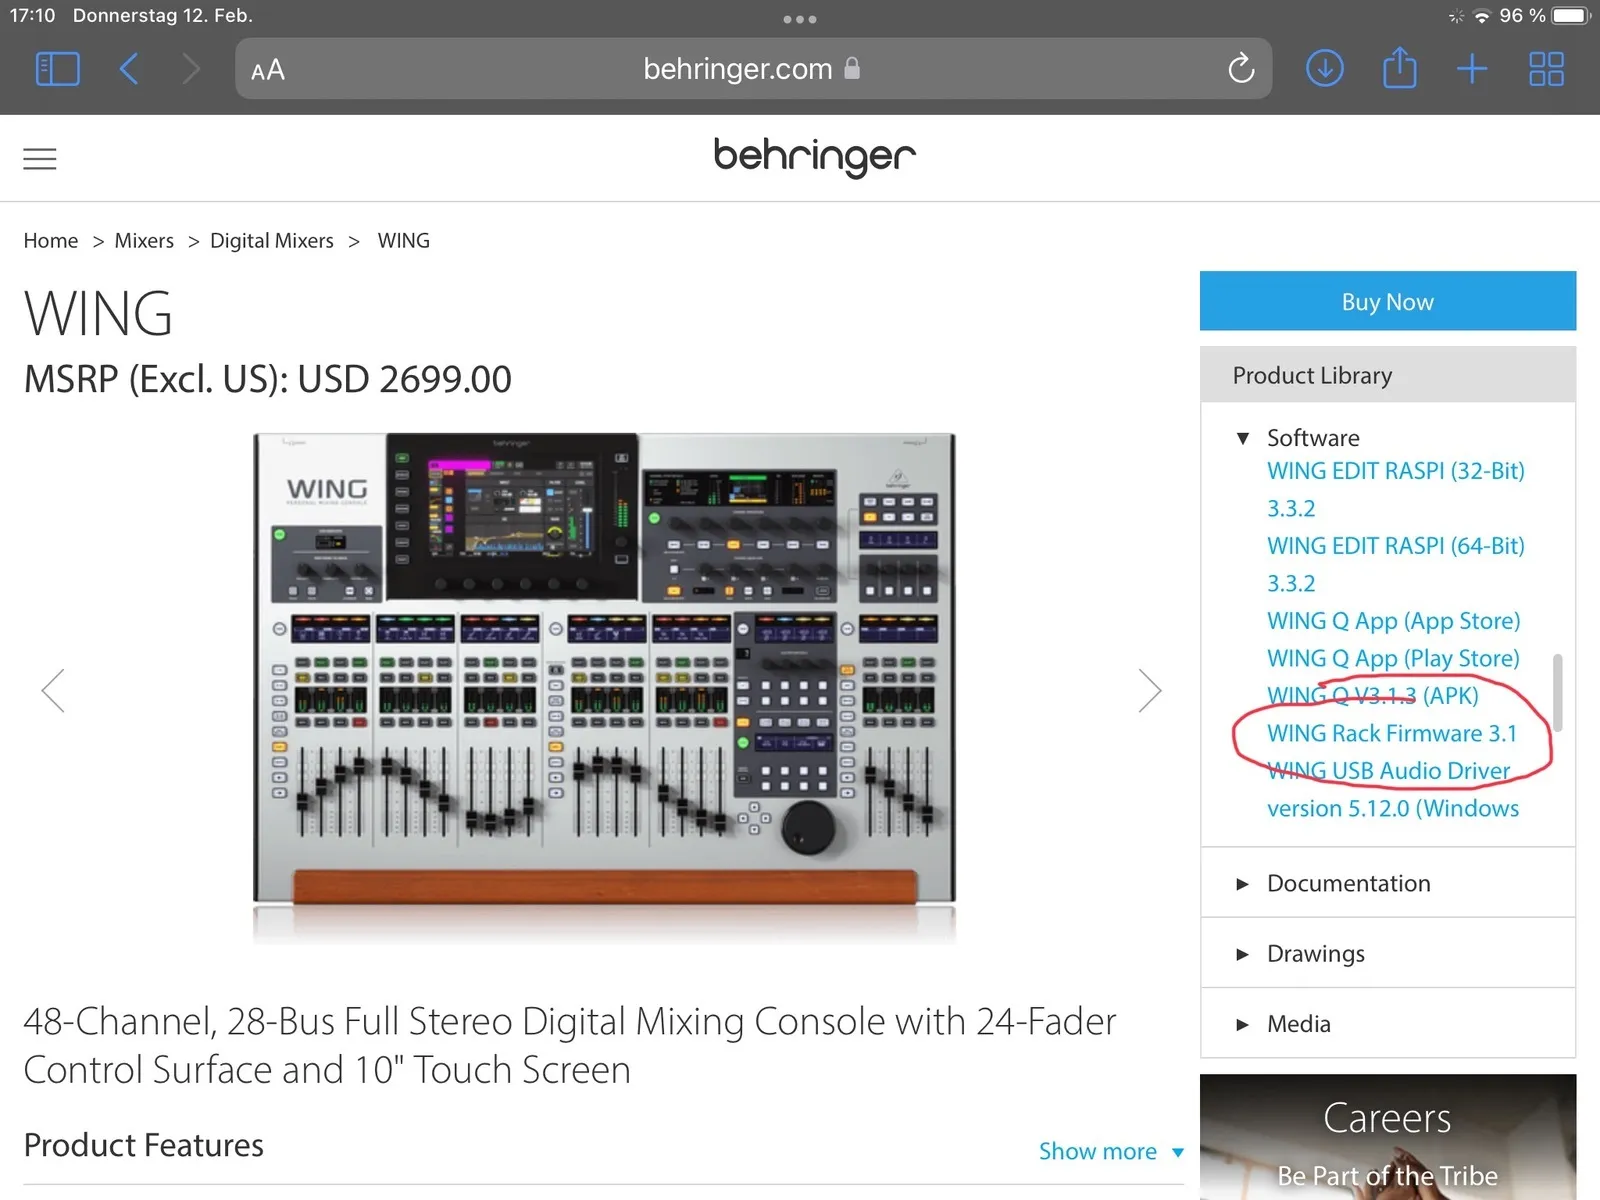This screenshot has height=1200, width=1600.
Task: Show the tab overview grid
Action: pos(1546,69)
